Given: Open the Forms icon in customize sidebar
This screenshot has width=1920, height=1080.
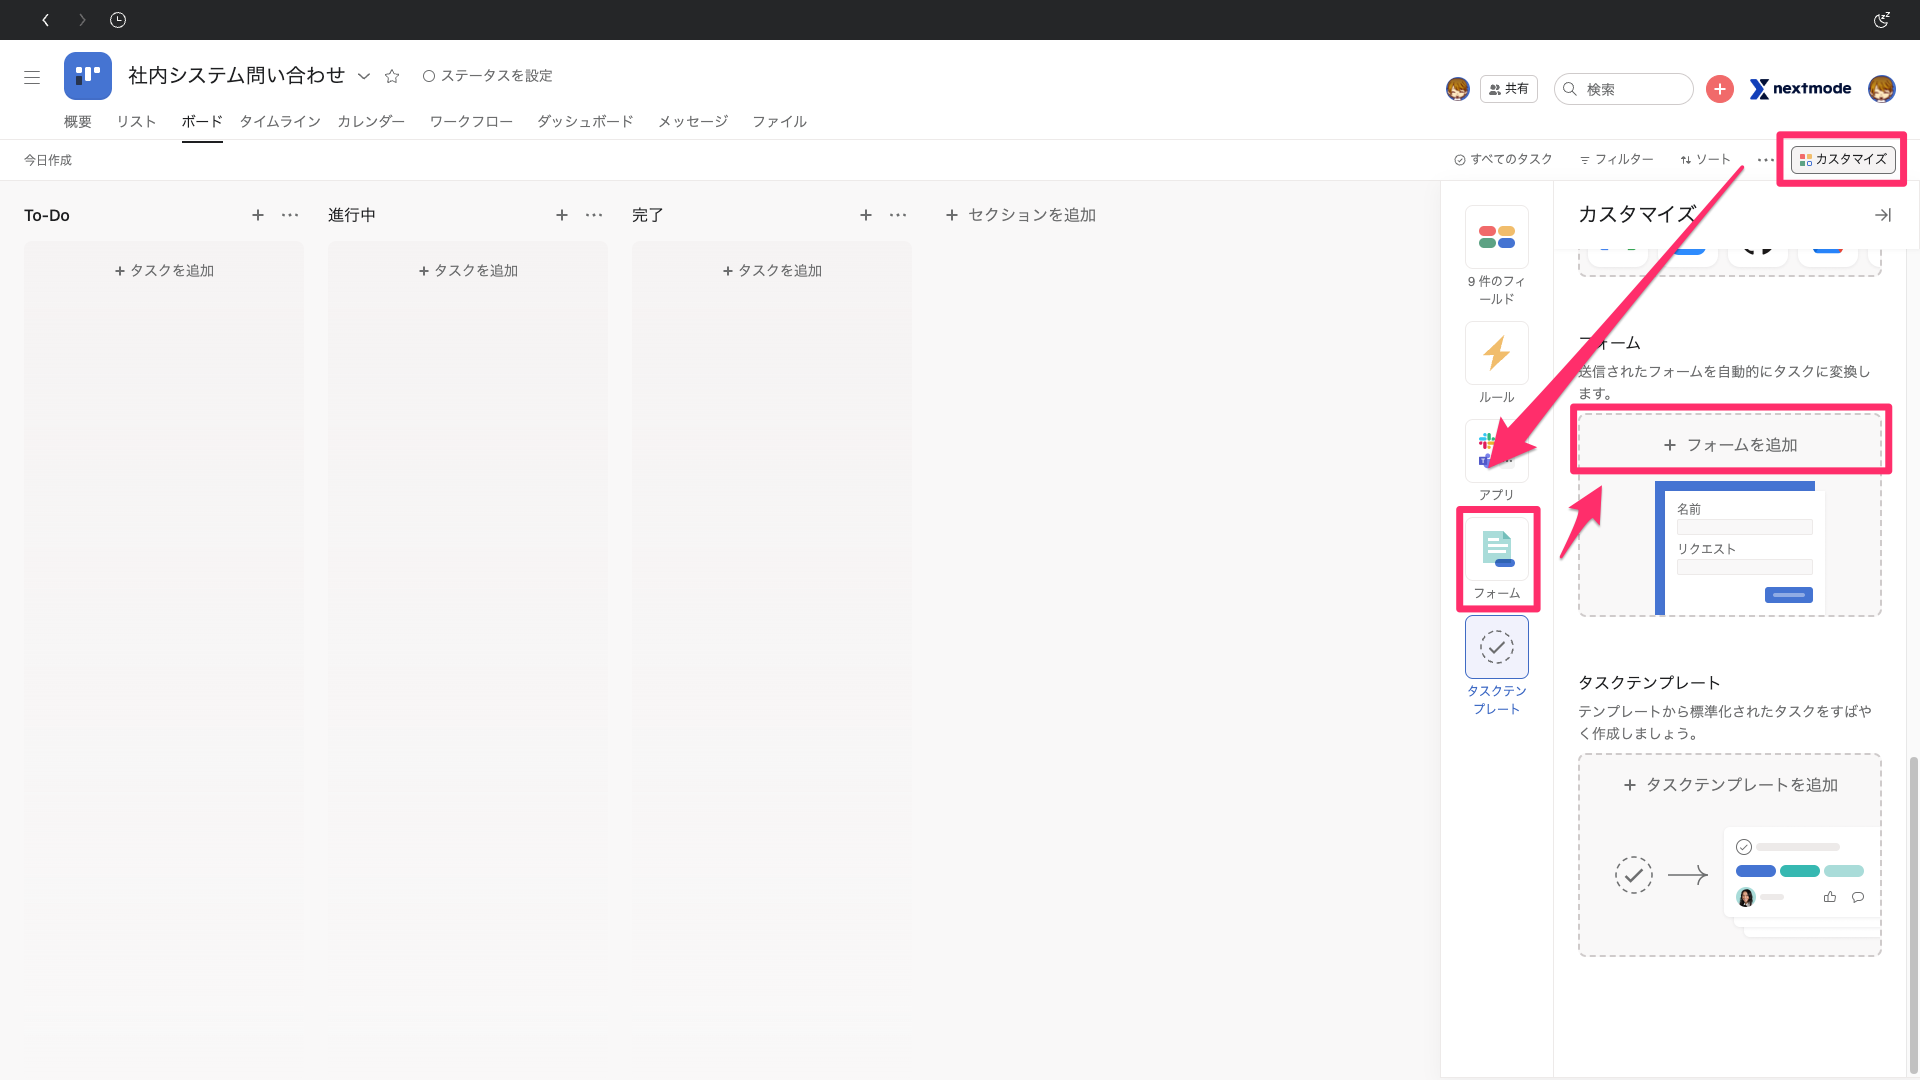Looking at the screenshot, I should click(x=1496, y=549).
